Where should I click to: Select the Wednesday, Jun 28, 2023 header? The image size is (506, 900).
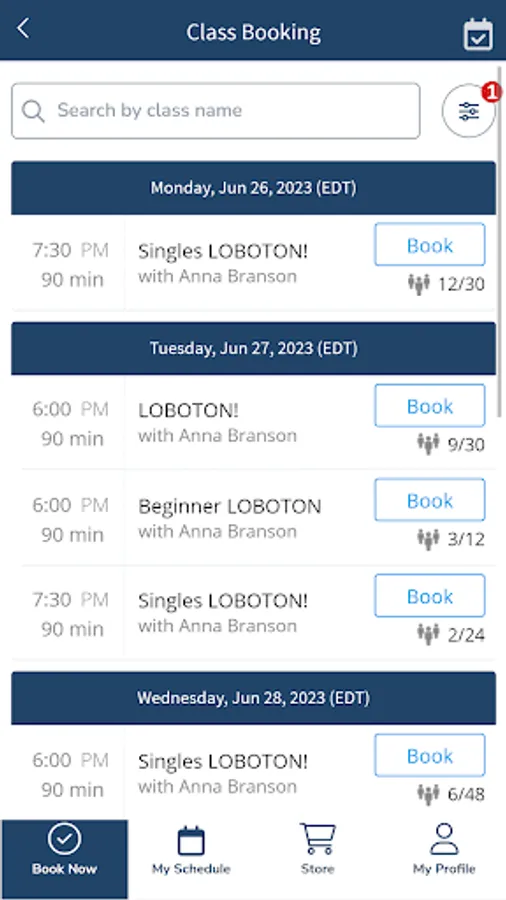click(x=254, y=698)
